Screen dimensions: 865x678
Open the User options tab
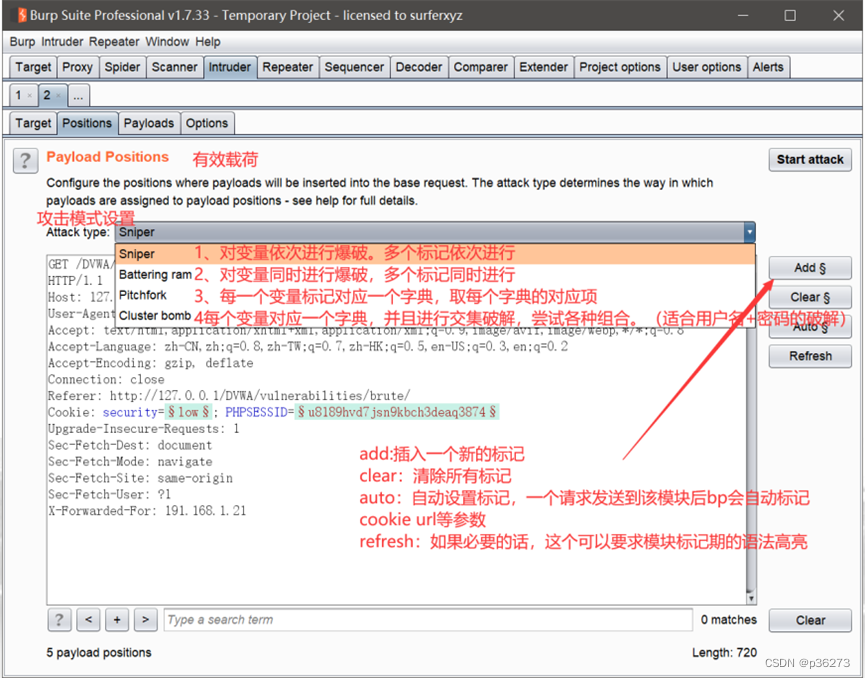[x=707, y=67]
